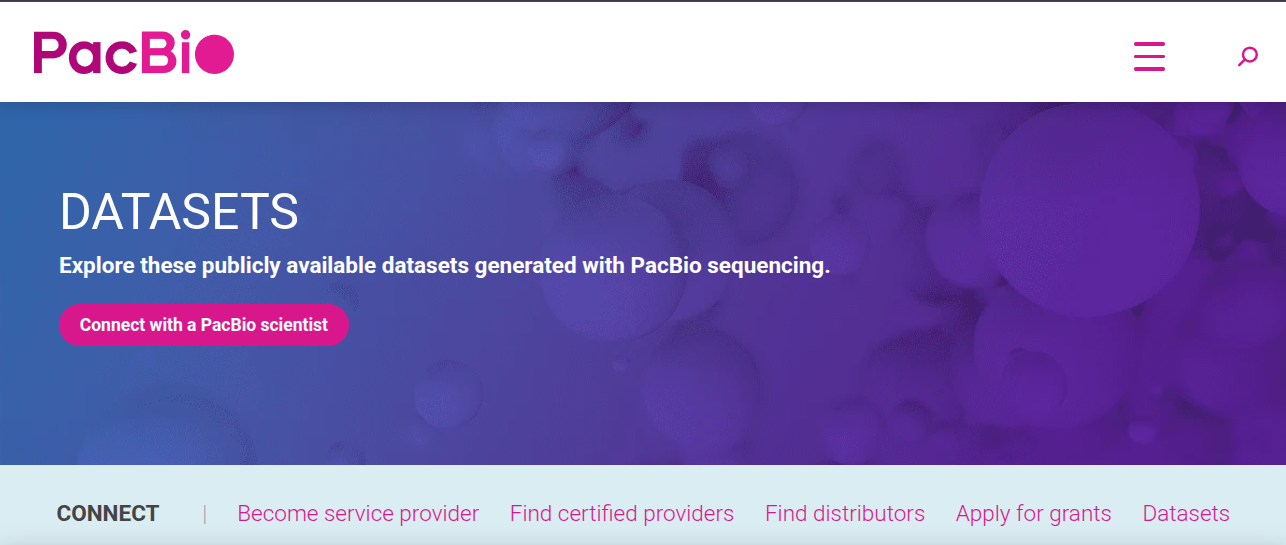1286x545 pixels.
Task: Click the Explore publicly available datasets subtitle
Action: tap(444, 267)
